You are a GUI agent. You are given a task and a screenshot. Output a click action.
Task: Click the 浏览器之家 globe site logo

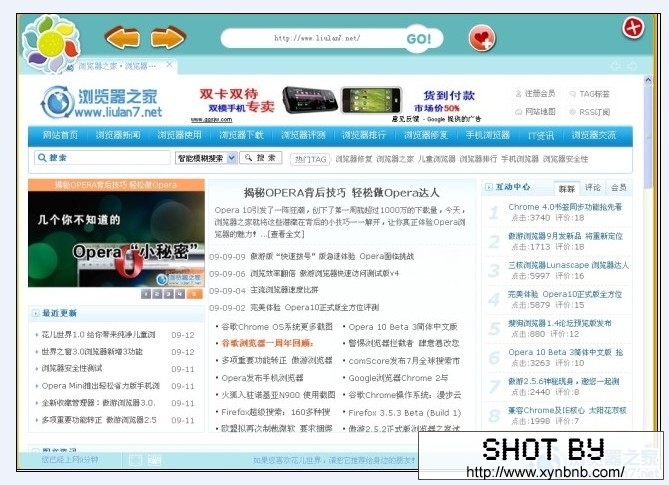pyautogui.click(x=102, y=102)
